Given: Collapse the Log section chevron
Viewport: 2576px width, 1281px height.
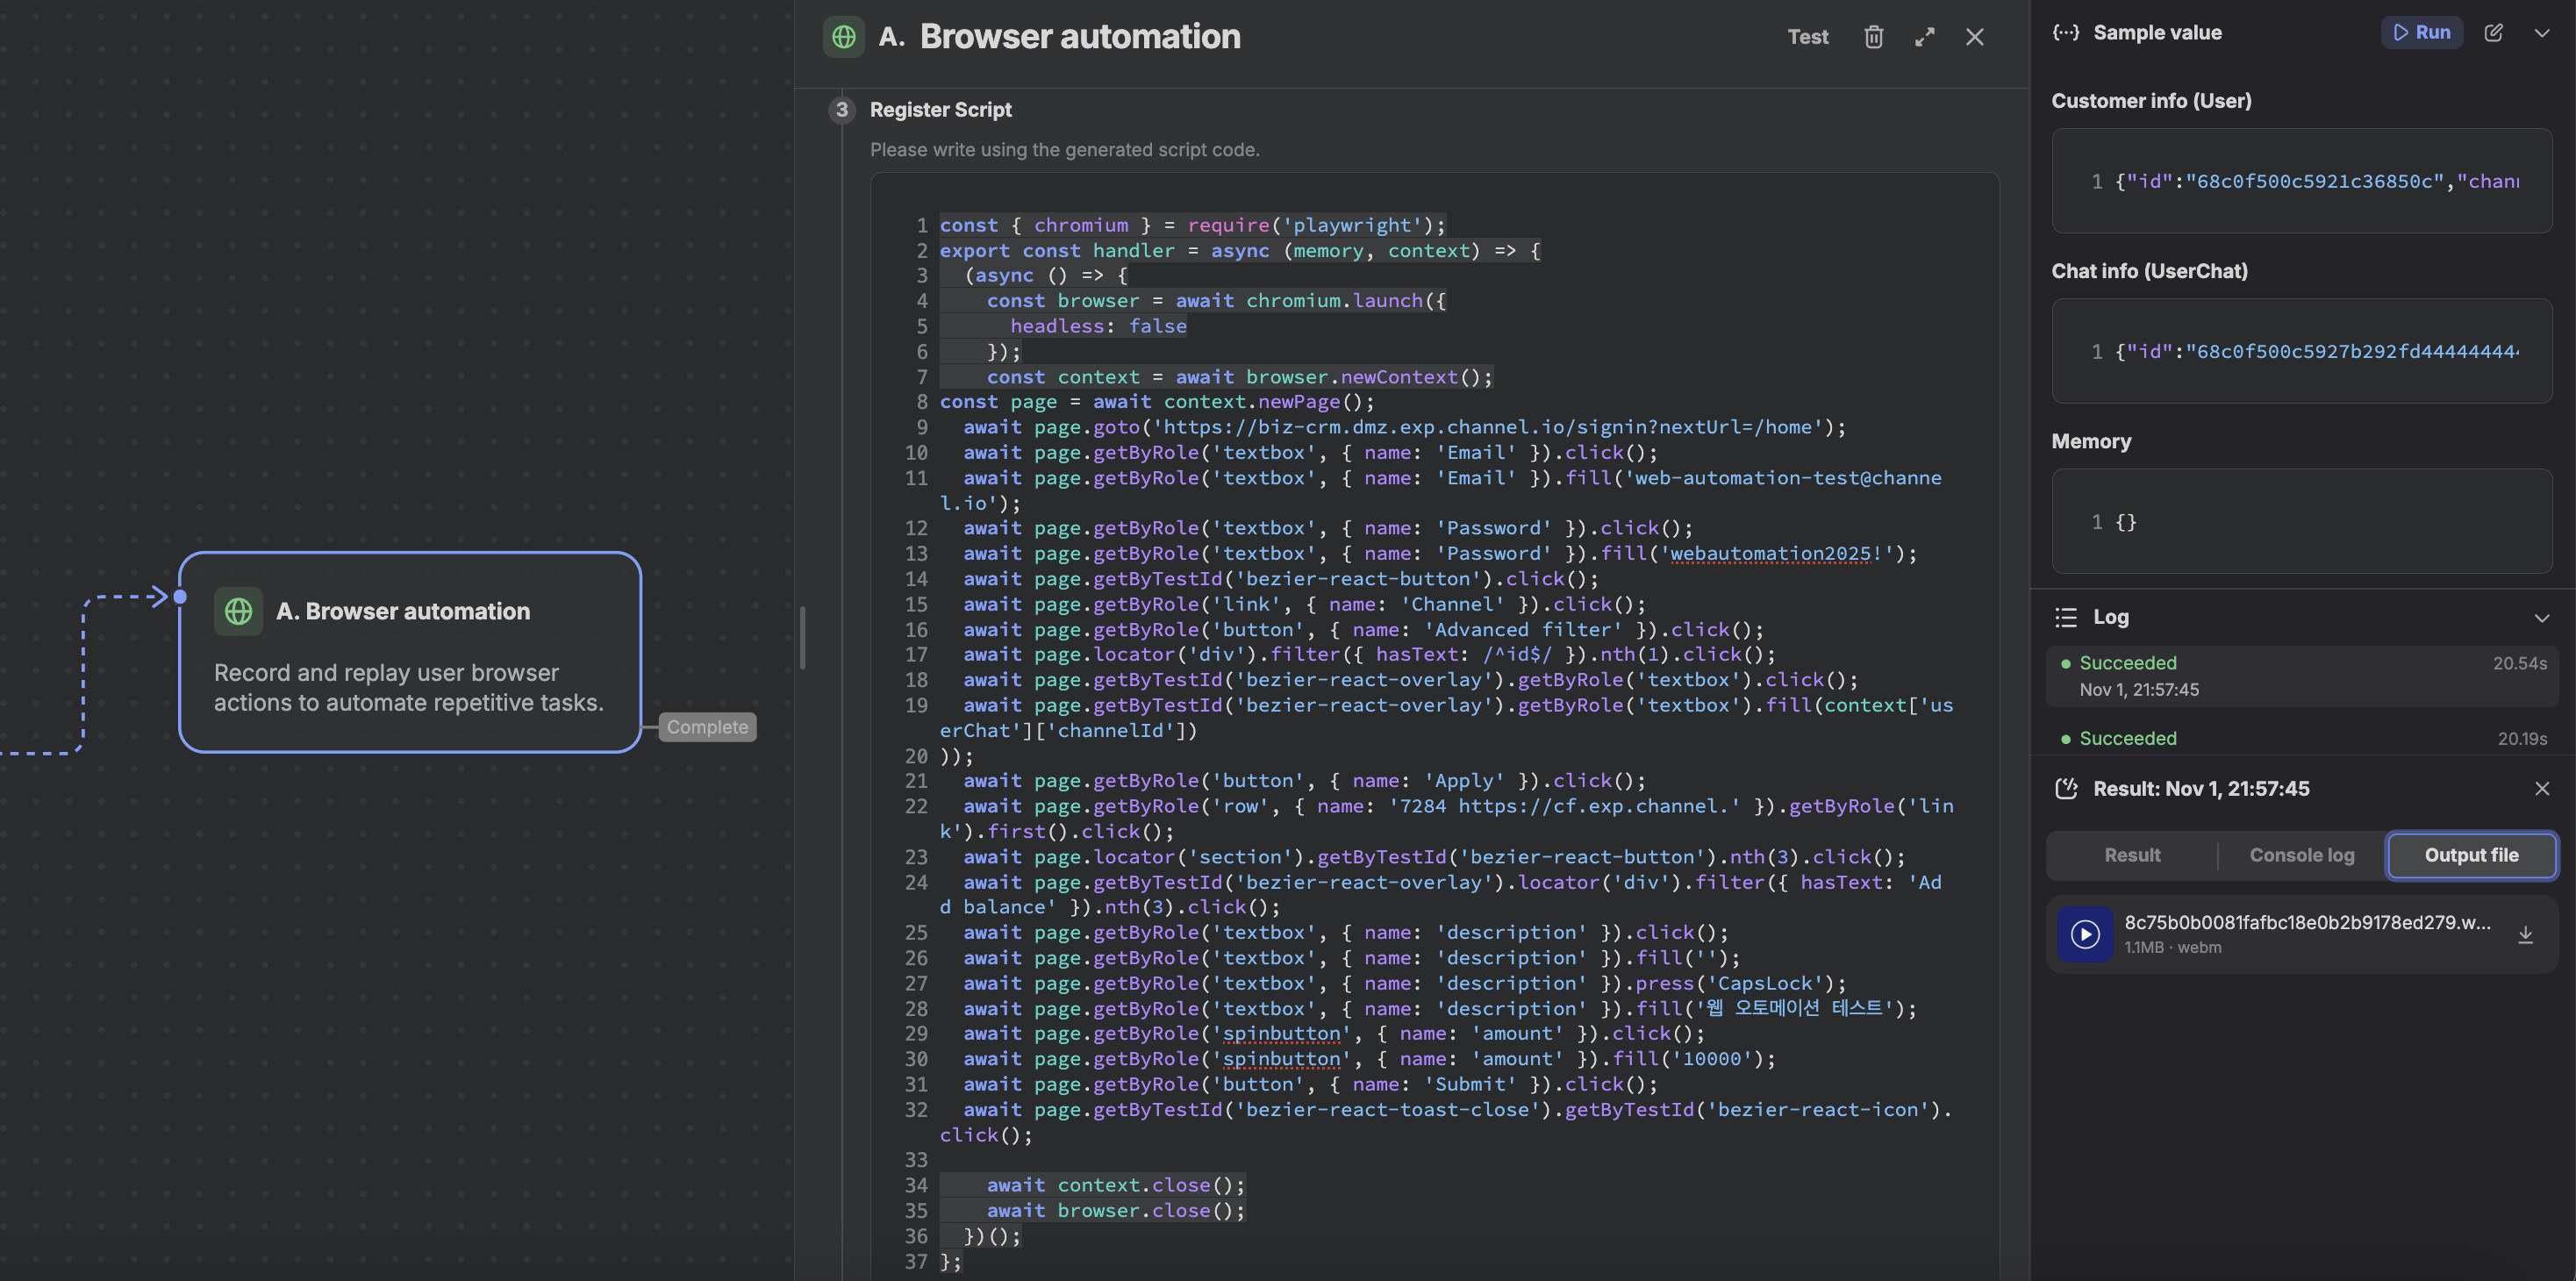Looking at the screenshot, I should click(x=2541, y=618).
